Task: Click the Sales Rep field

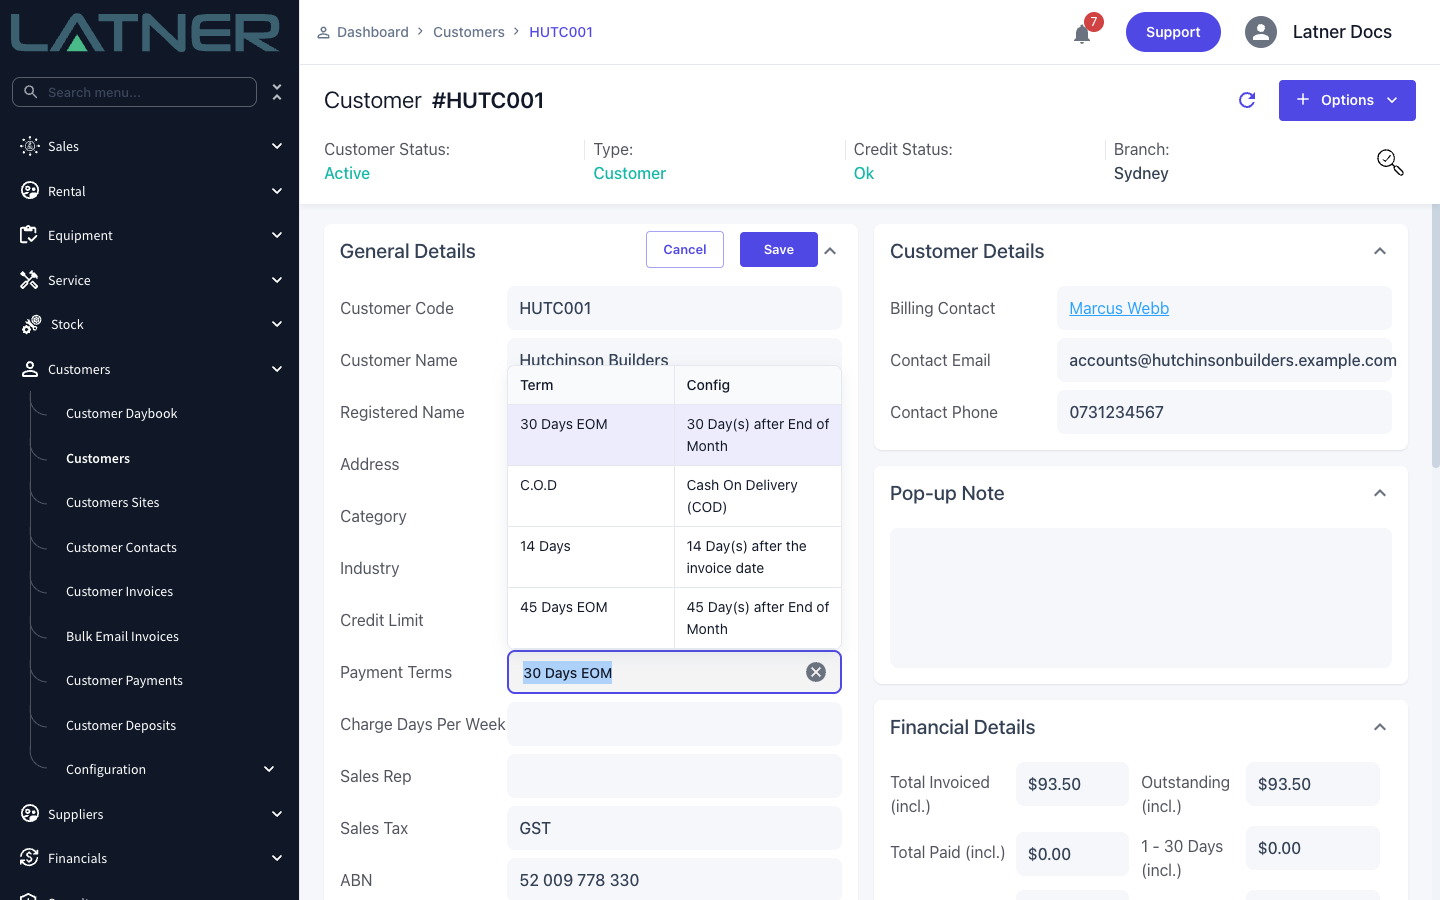Action: [x=674, y=776]
